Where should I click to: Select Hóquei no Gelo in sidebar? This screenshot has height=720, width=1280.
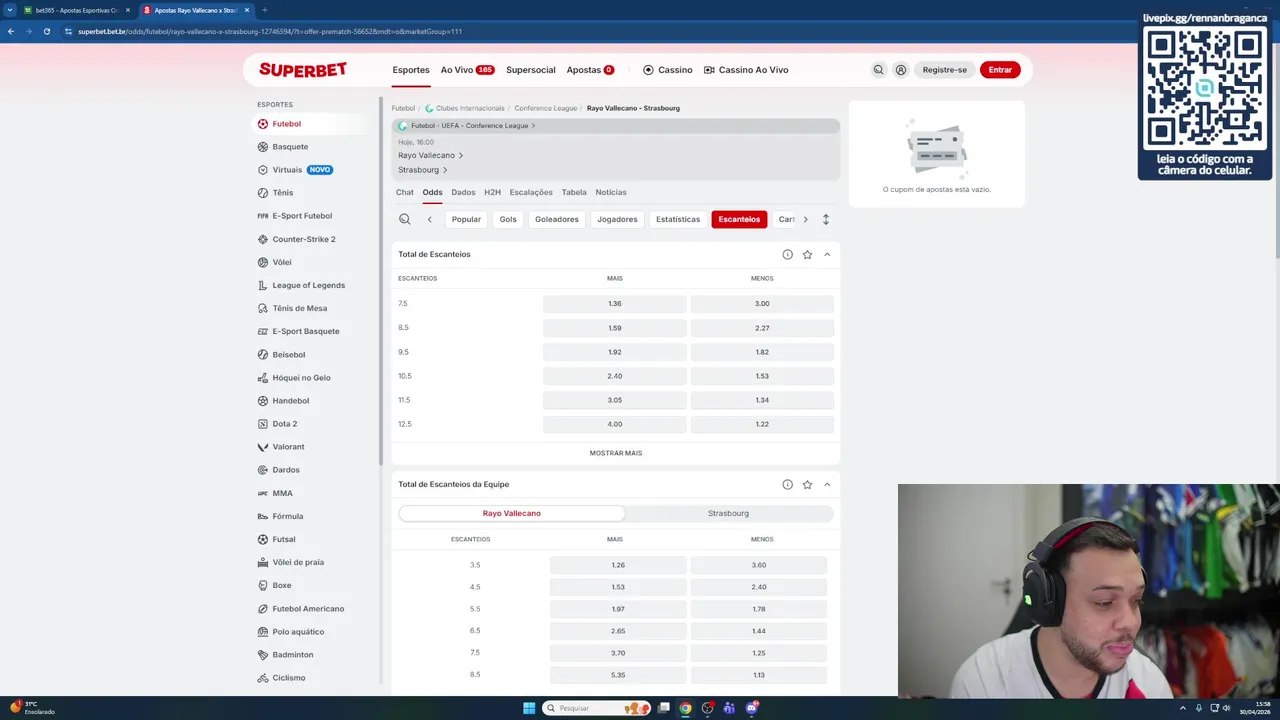click(x=301, y=378)
